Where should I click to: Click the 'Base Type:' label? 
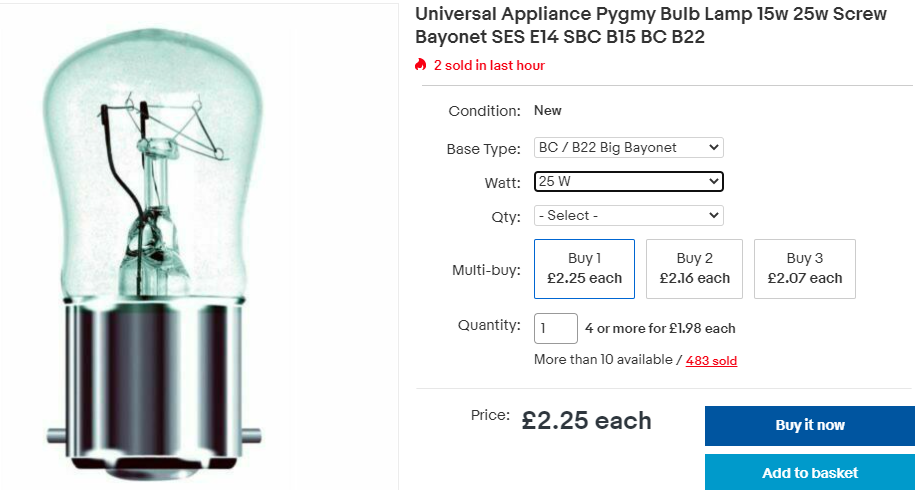pyautogui.click(x=483, y=149)
